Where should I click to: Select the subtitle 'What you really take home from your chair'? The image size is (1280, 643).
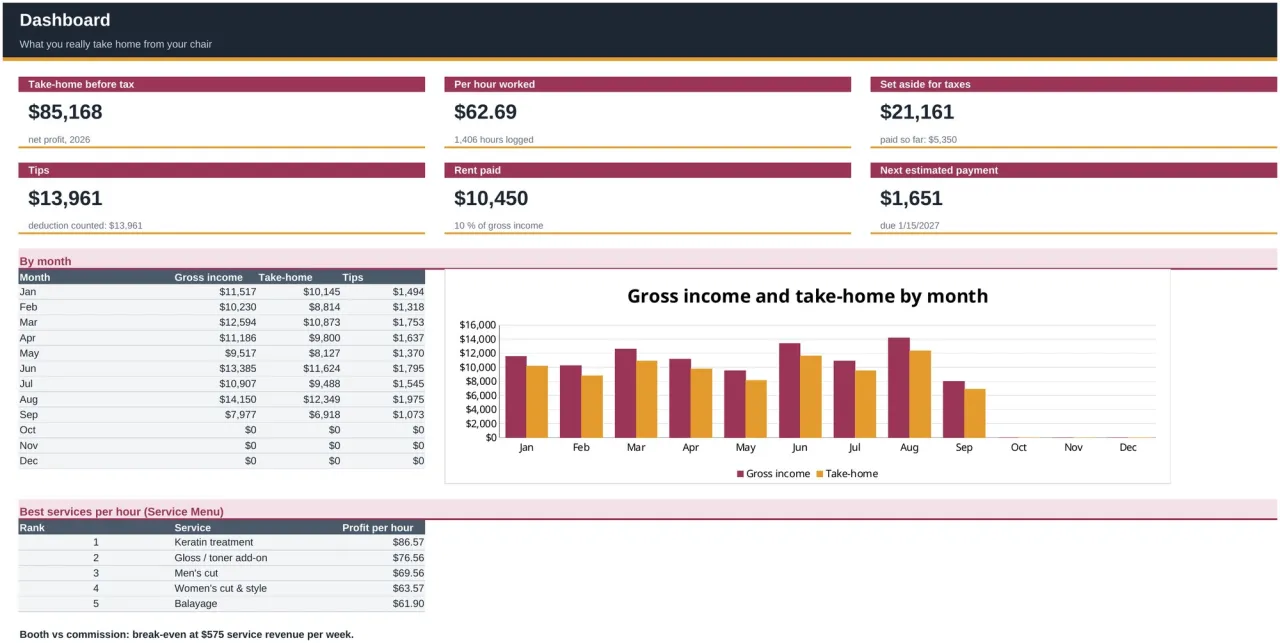pyautogui.click(x=116, y=44)
